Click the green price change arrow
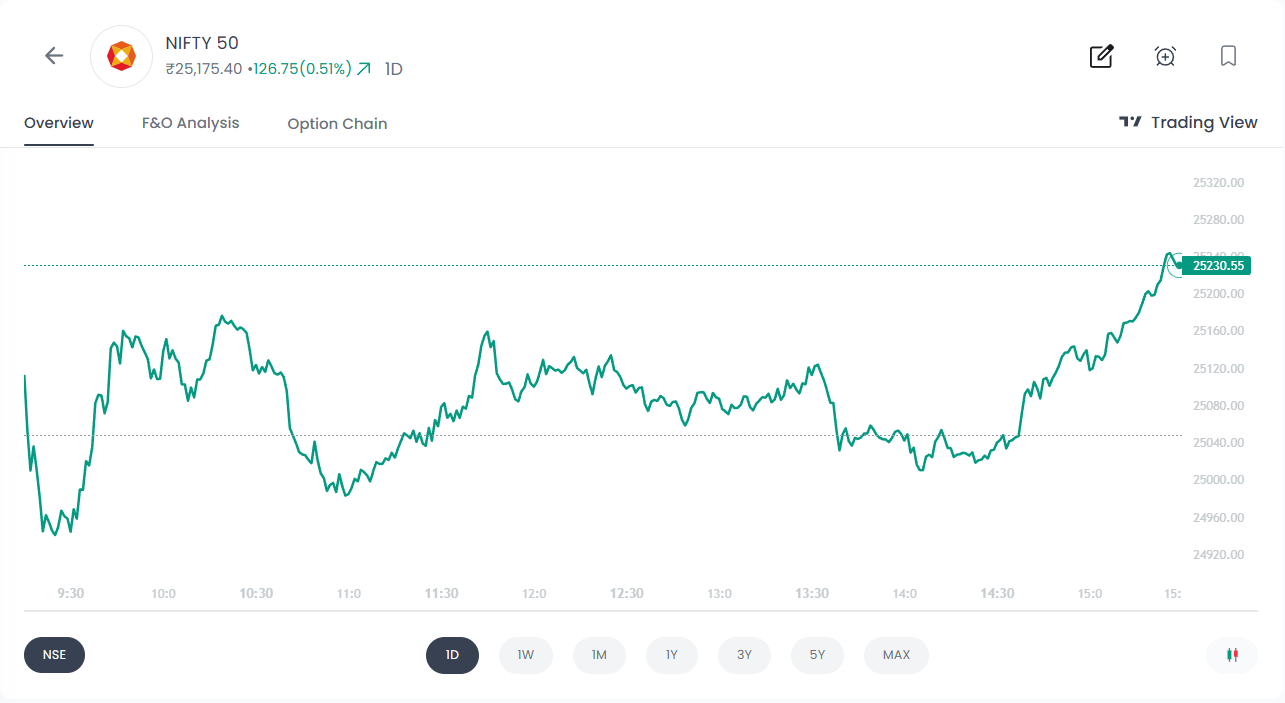Viewport: 1285px width, 703px height. tap(364, 69)
